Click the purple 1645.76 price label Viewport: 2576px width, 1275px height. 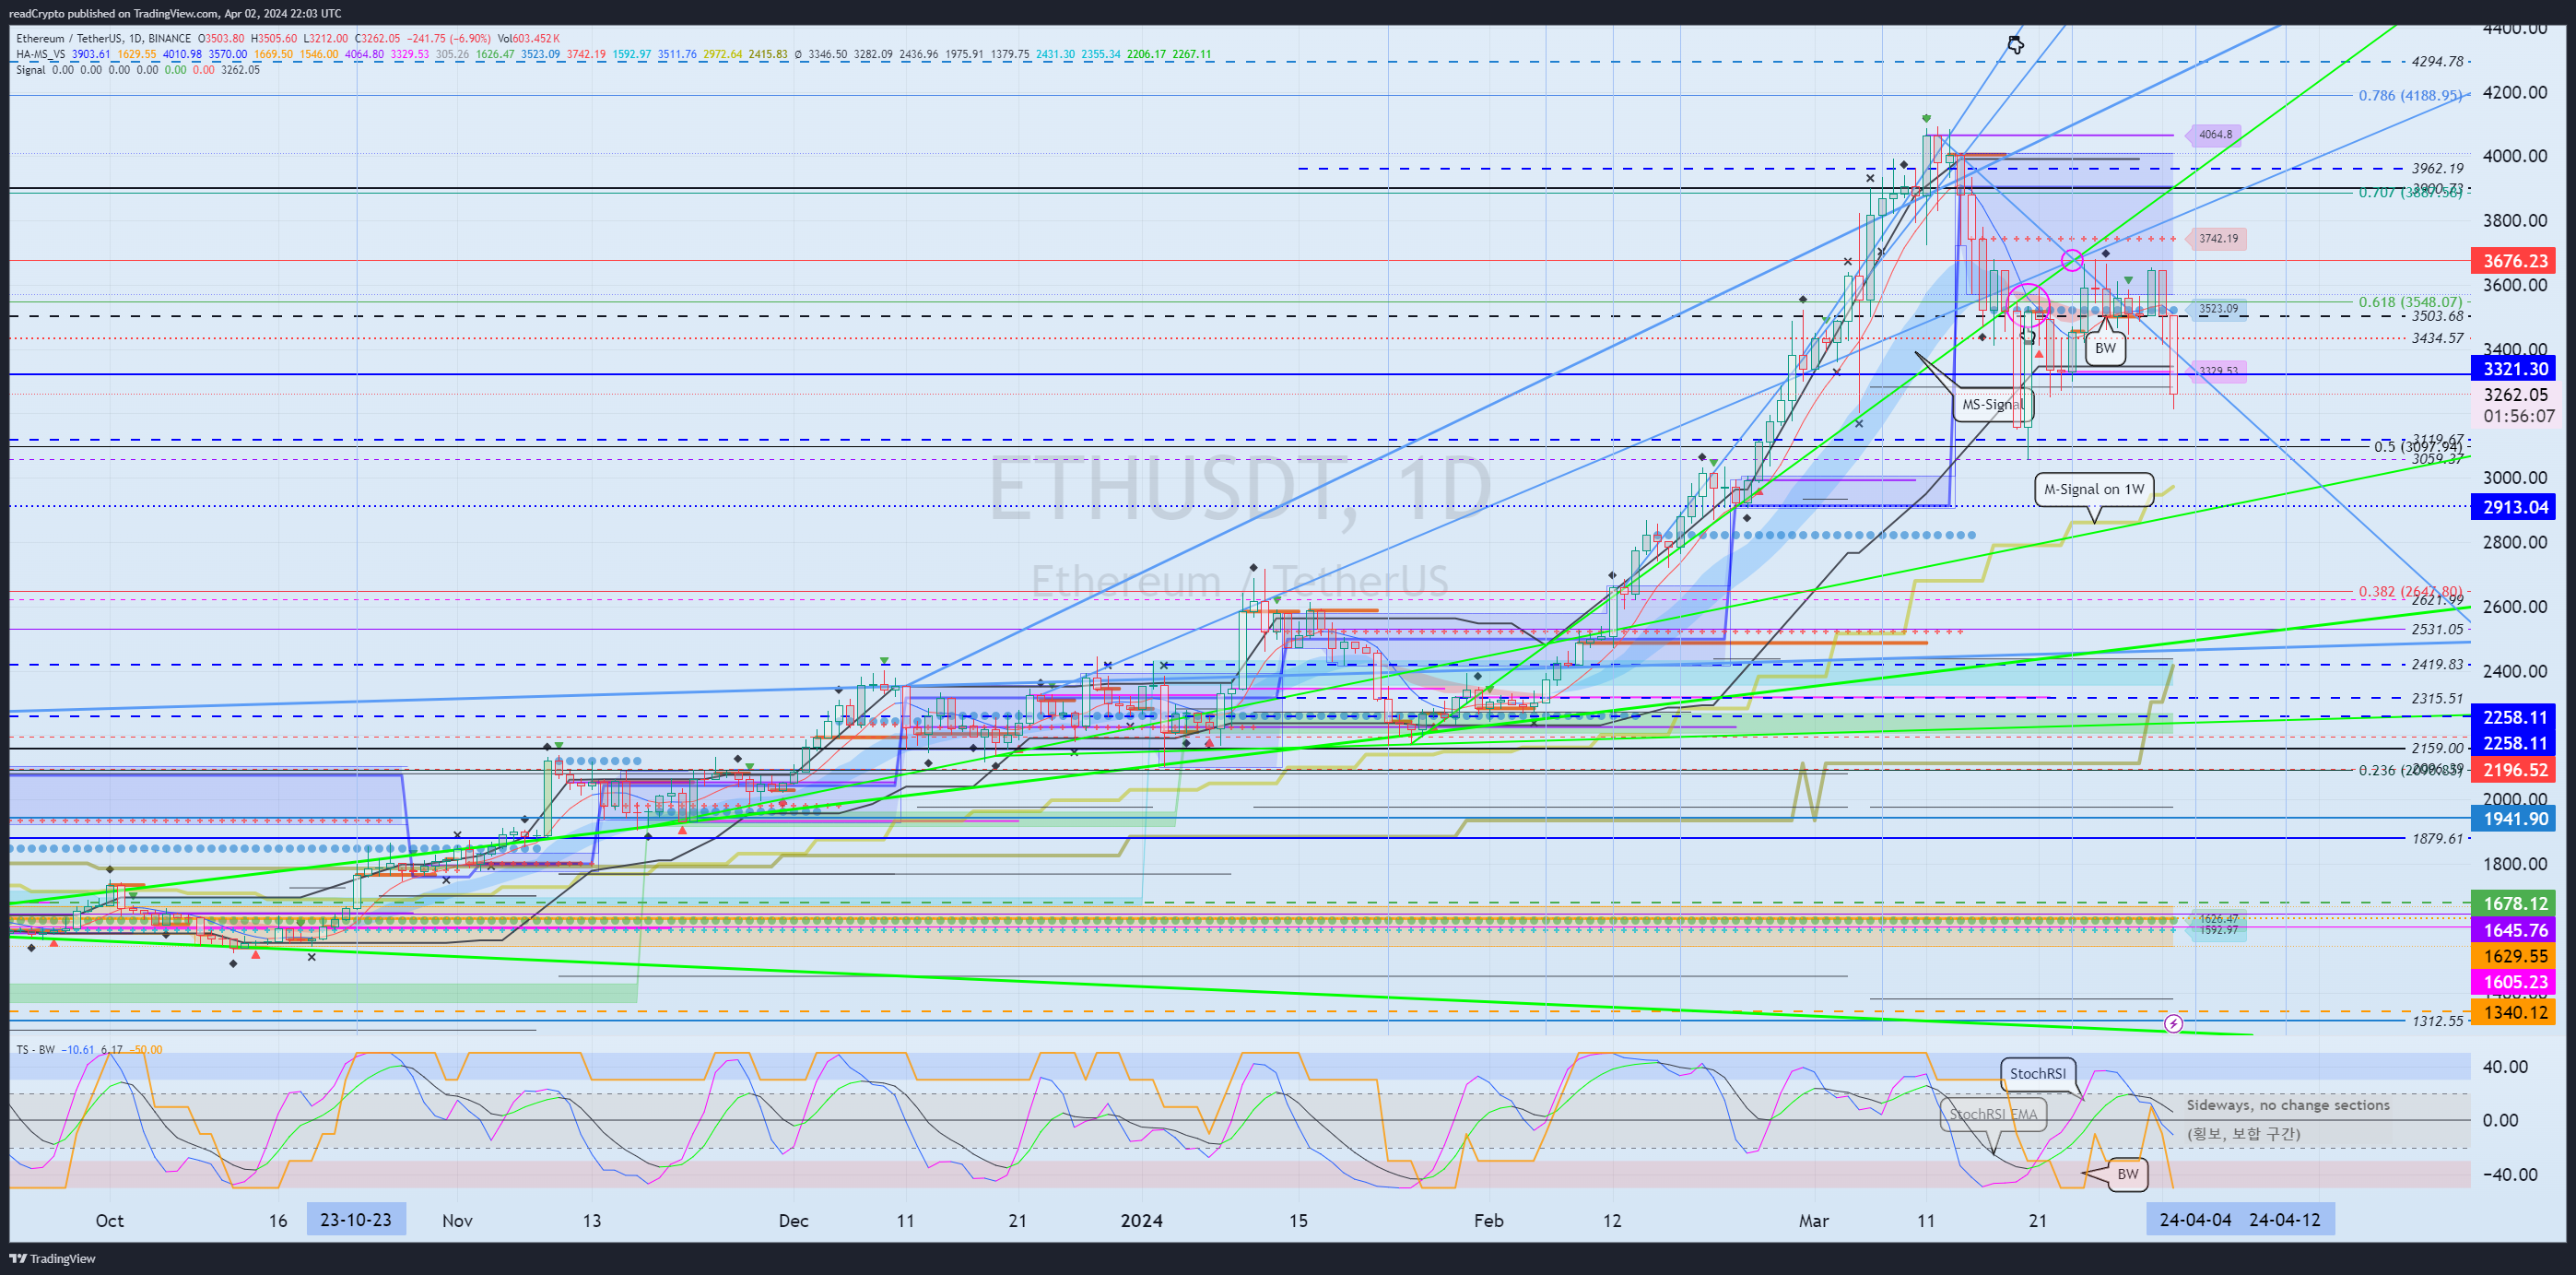(2515, 930)
